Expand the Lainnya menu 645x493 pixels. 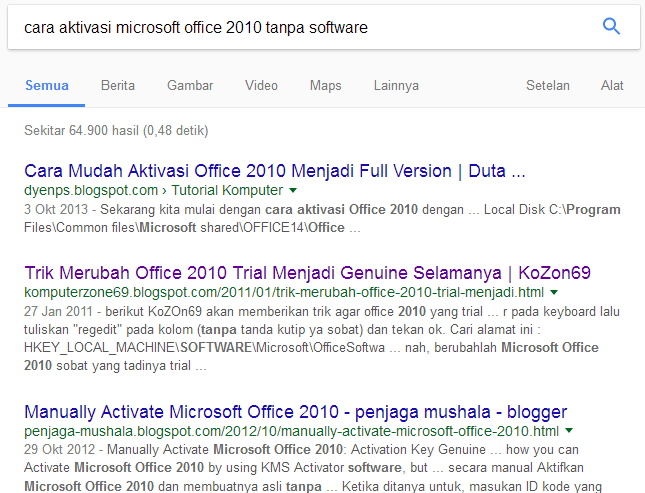pos(396,86)
